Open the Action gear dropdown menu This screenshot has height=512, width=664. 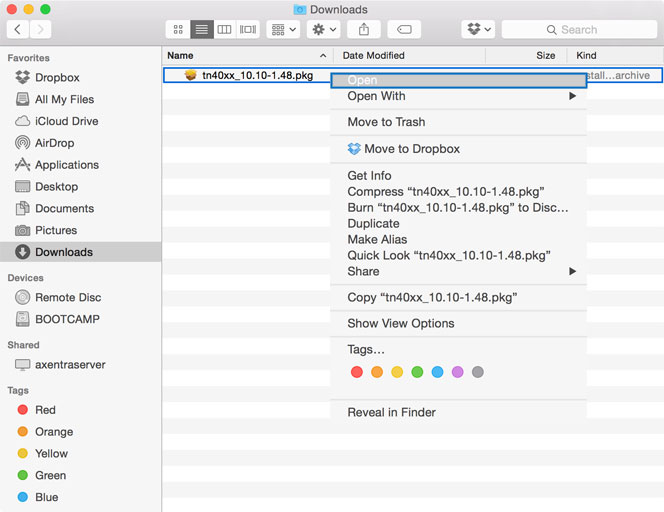[x=325, y=30]
